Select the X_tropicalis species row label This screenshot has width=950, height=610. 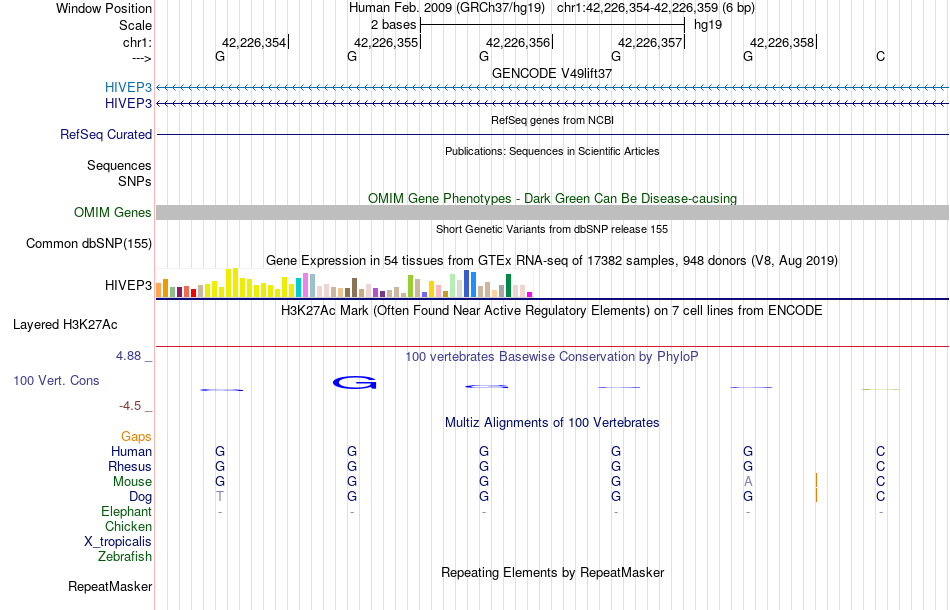[118, 542]
